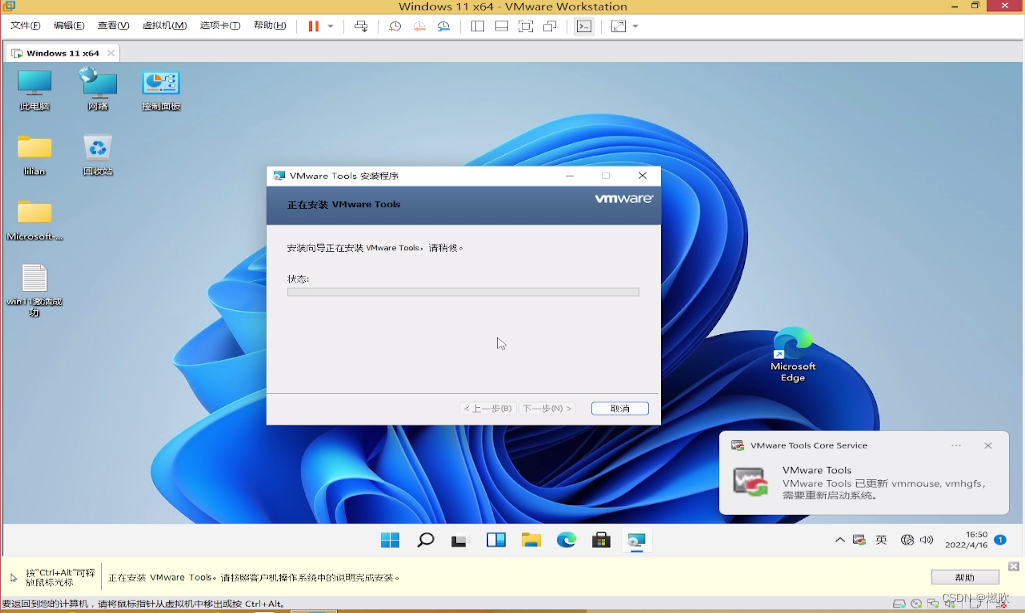Open taskbar Search

tap(426, 540)
